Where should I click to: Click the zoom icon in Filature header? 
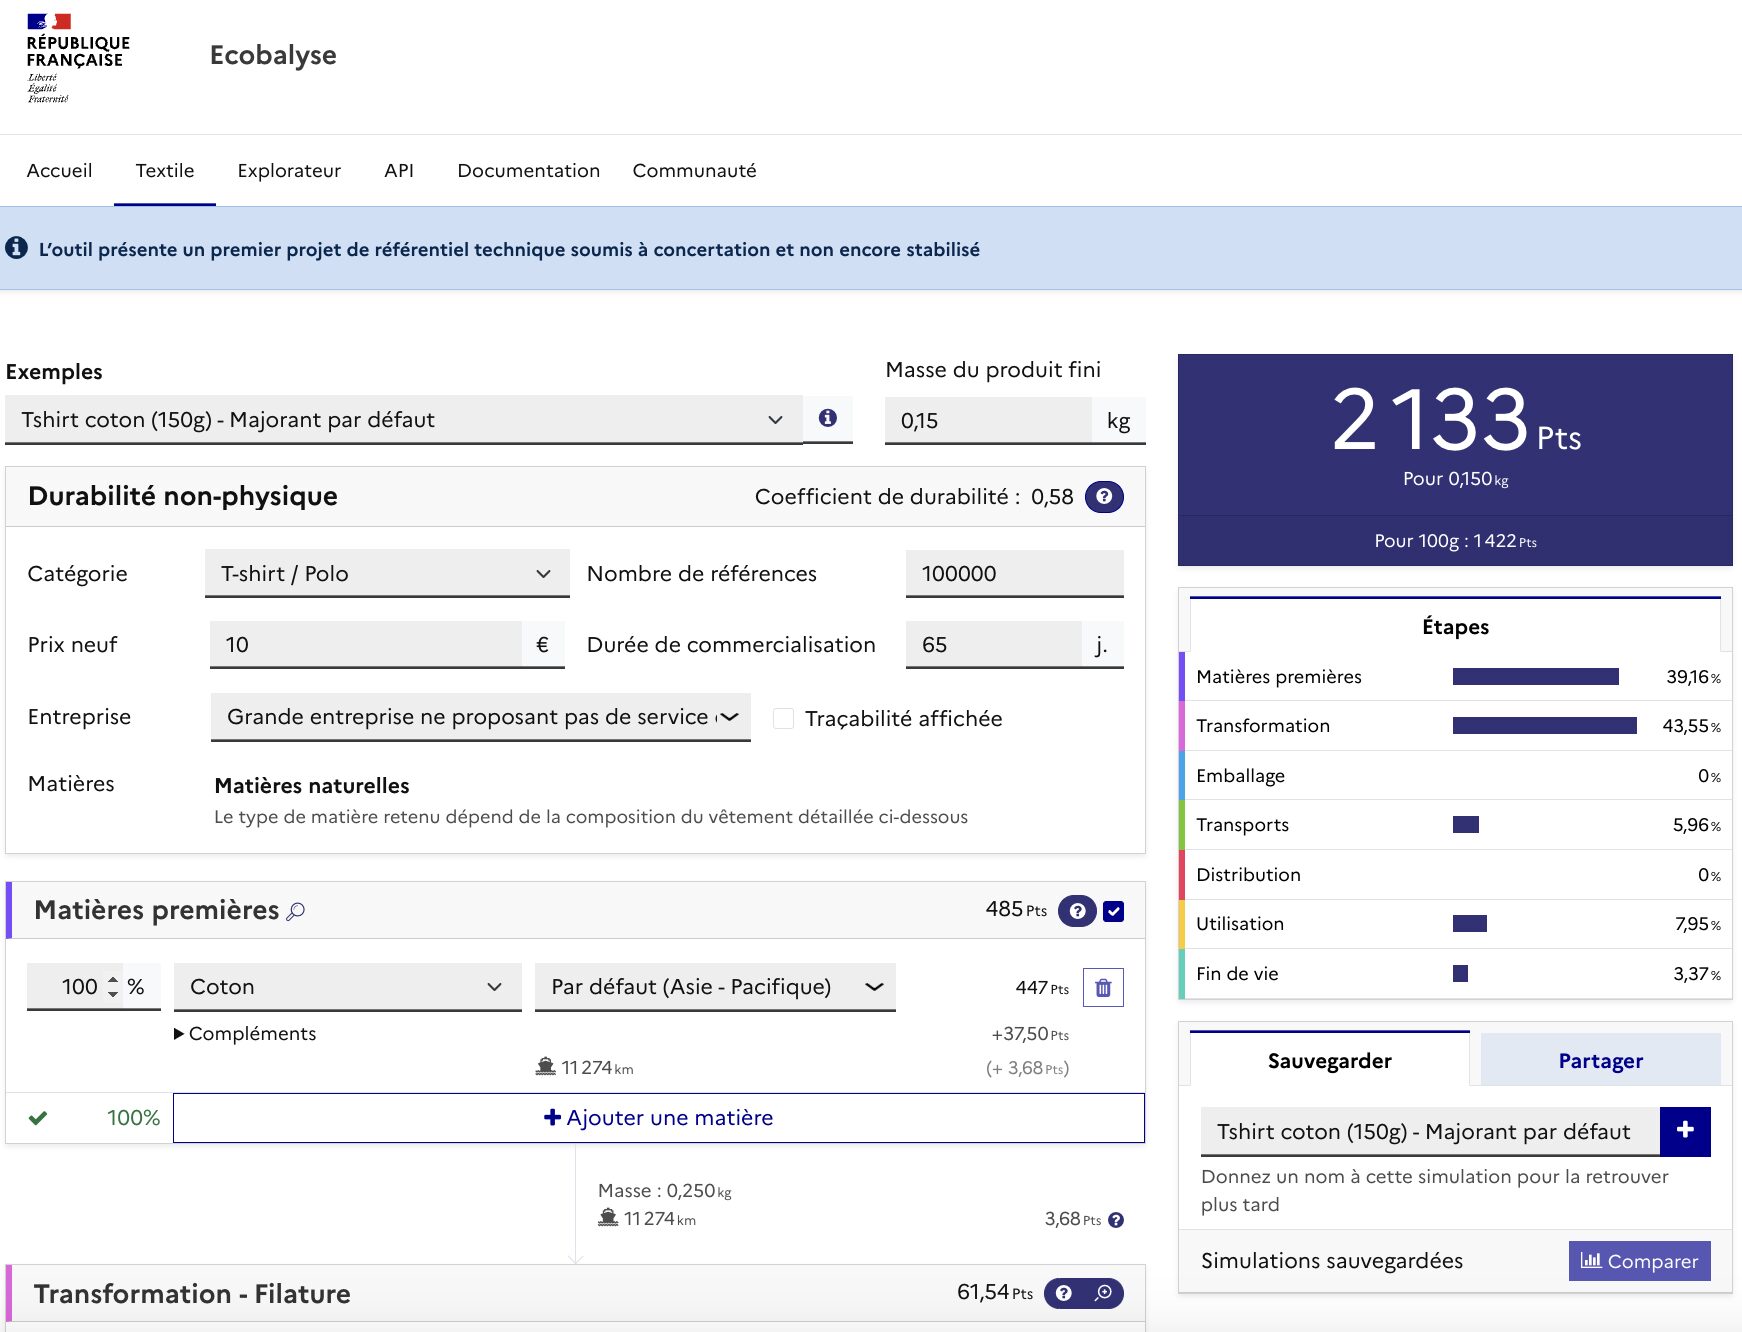(1103, 1293)
